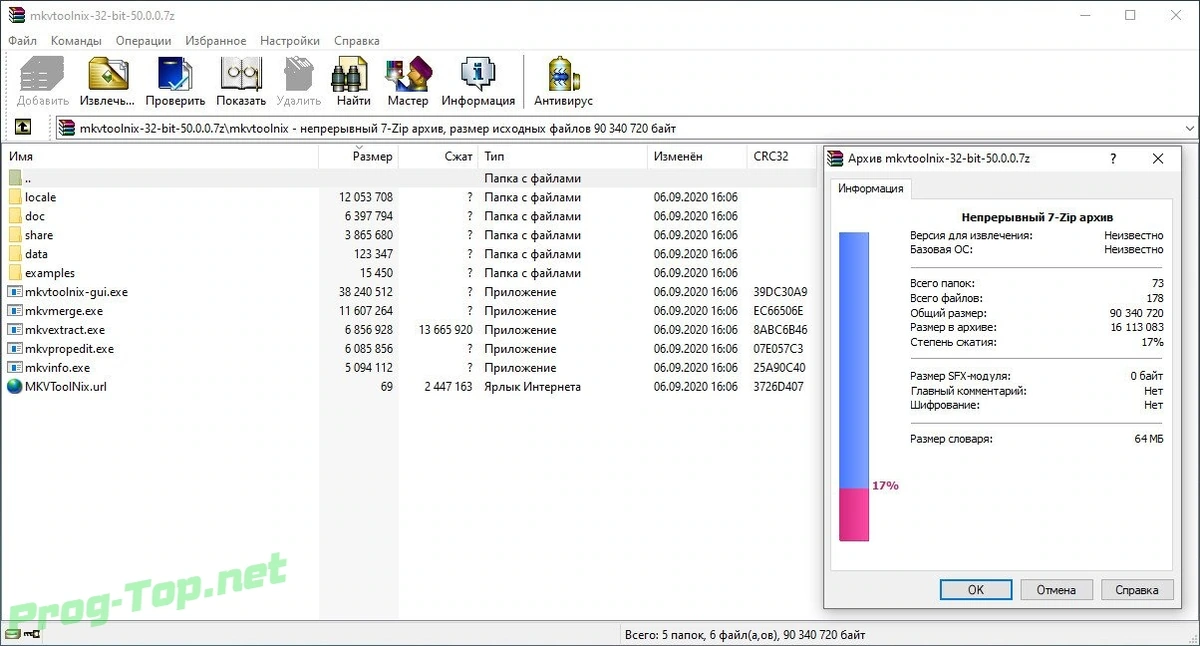Open the Команды menu

(x=76, y=41)
